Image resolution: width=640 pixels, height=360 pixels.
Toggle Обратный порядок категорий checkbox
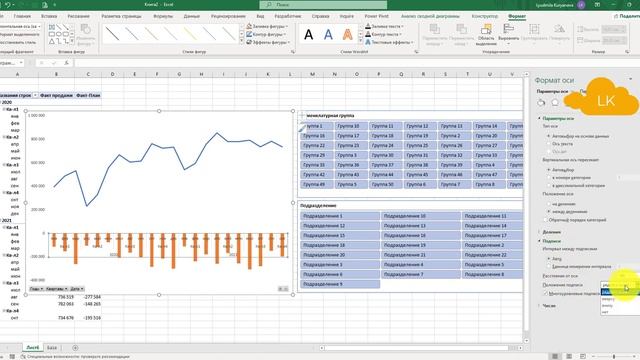click(x=546, y=220)
